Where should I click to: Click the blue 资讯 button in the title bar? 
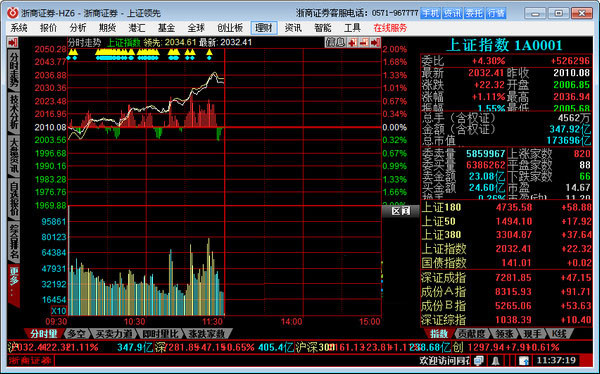(452, 13)
